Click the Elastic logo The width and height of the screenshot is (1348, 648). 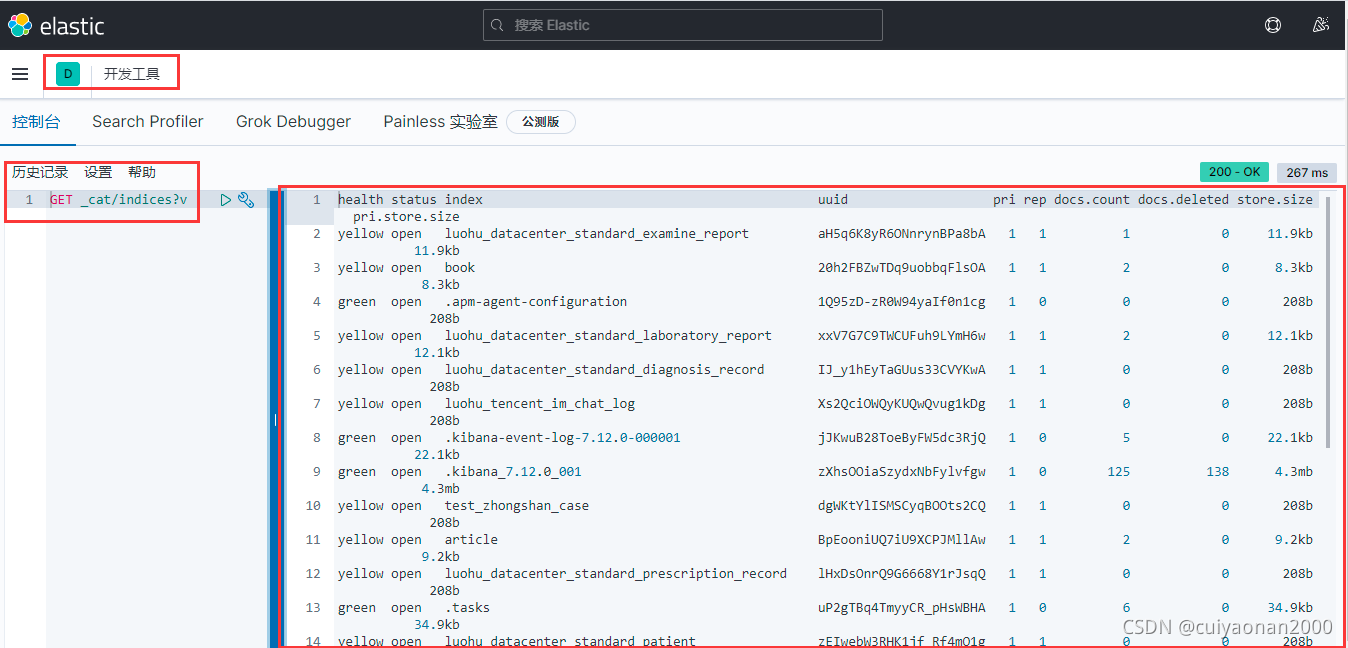click(x=55, y=25)
